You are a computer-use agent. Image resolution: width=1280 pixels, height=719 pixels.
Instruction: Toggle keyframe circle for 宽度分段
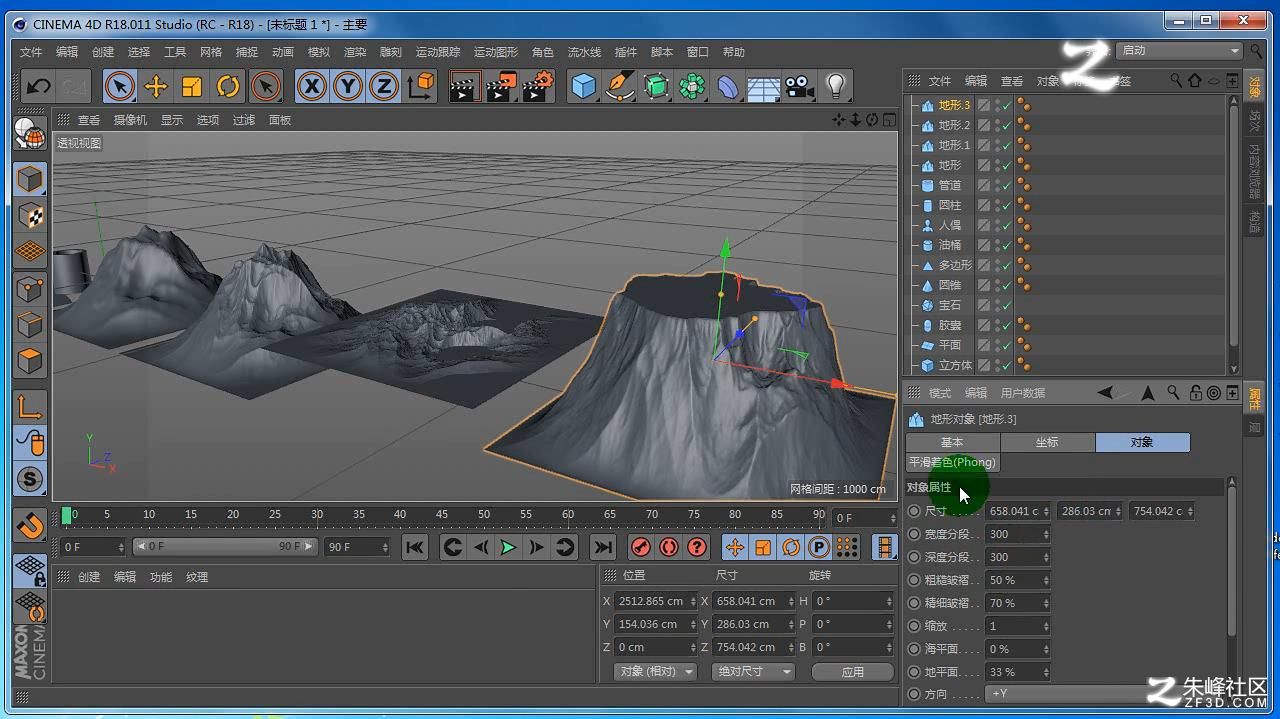click(913, 534)
